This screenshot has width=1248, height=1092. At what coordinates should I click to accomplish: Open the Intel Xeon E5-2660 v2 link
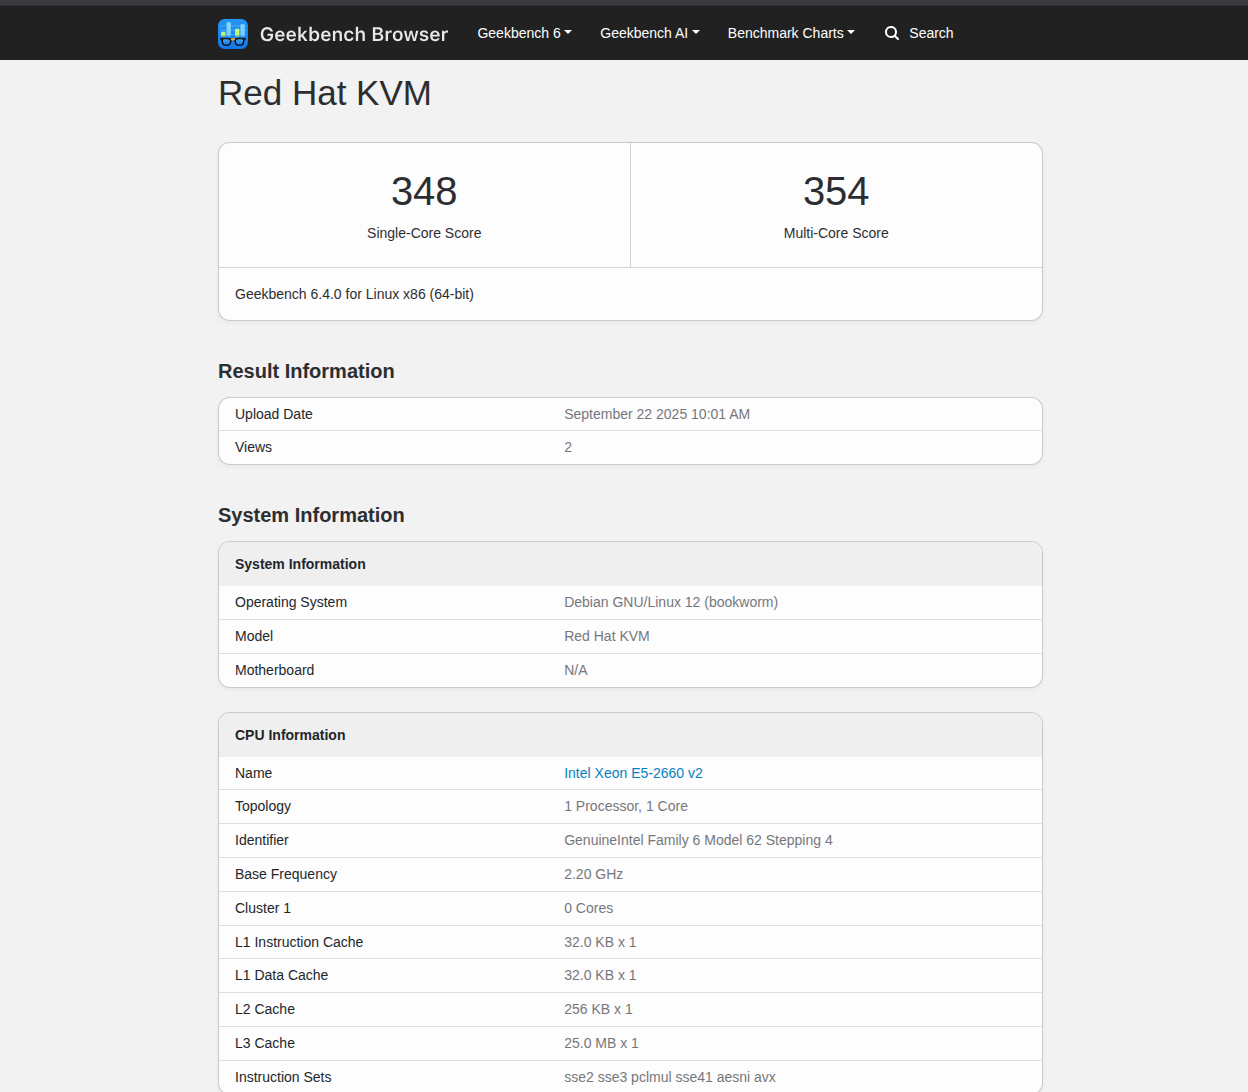[x=633, y=773]
